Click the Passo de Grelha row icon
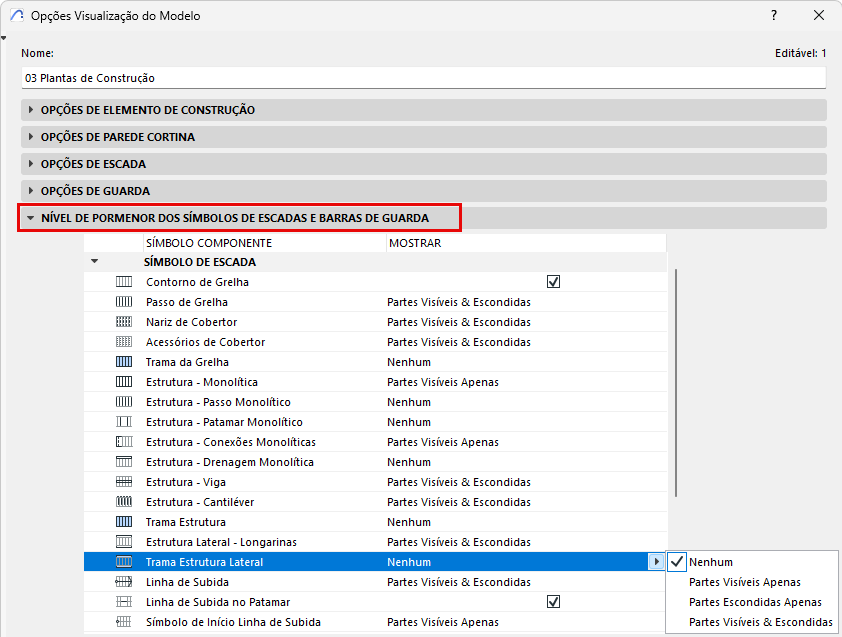Screen dimensions: 842x637 click(124, 302)
